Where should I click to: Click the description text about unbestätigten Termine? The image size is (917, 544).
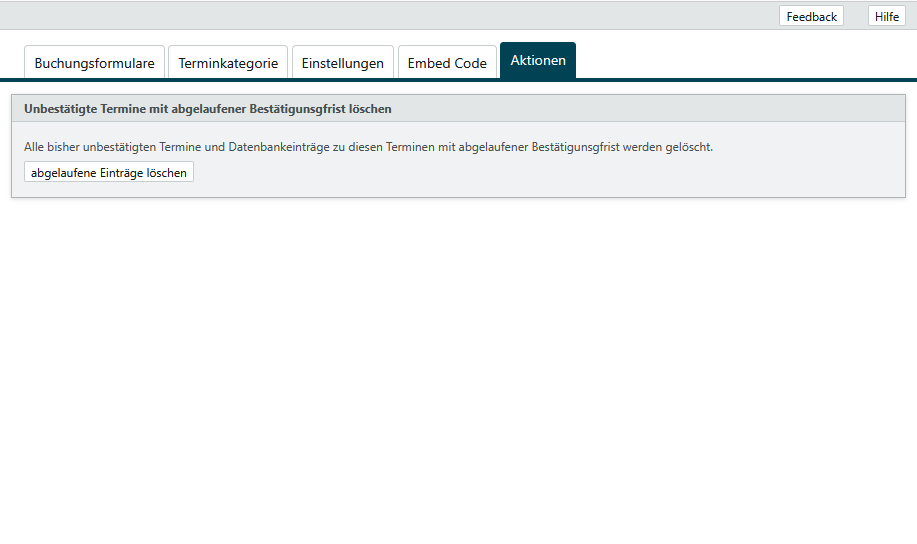tap(368, 146)
